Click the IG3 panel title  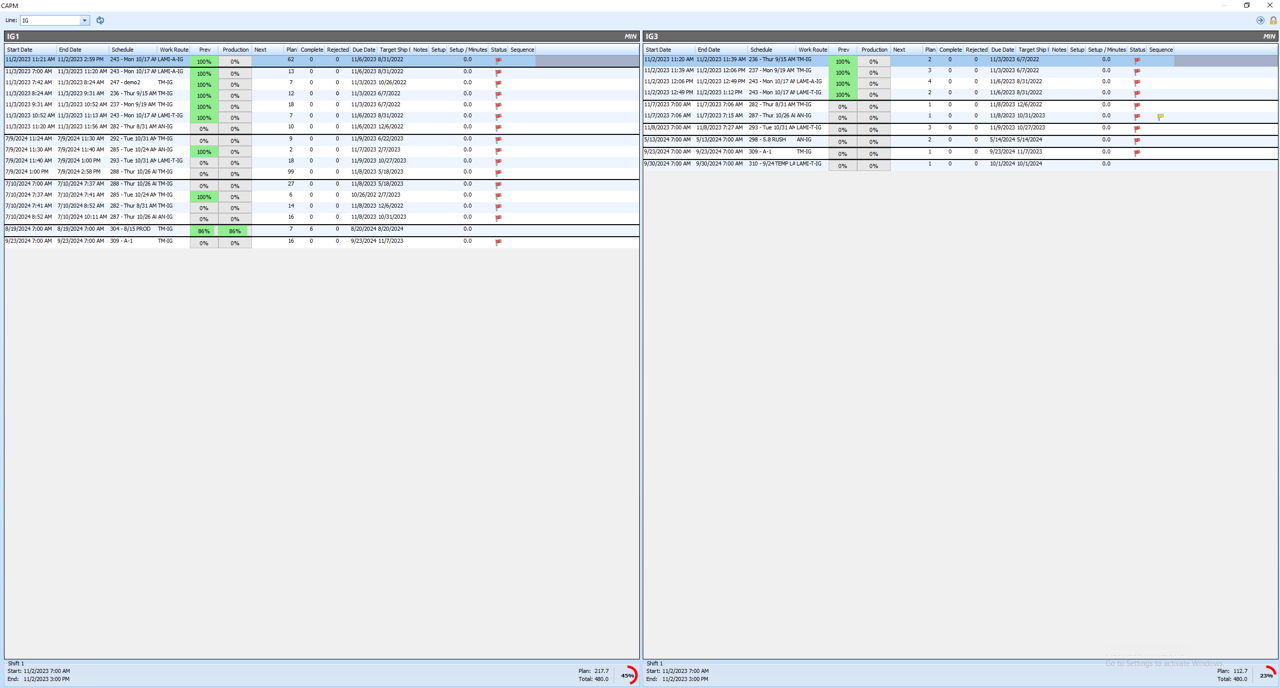tap(652, 37)
